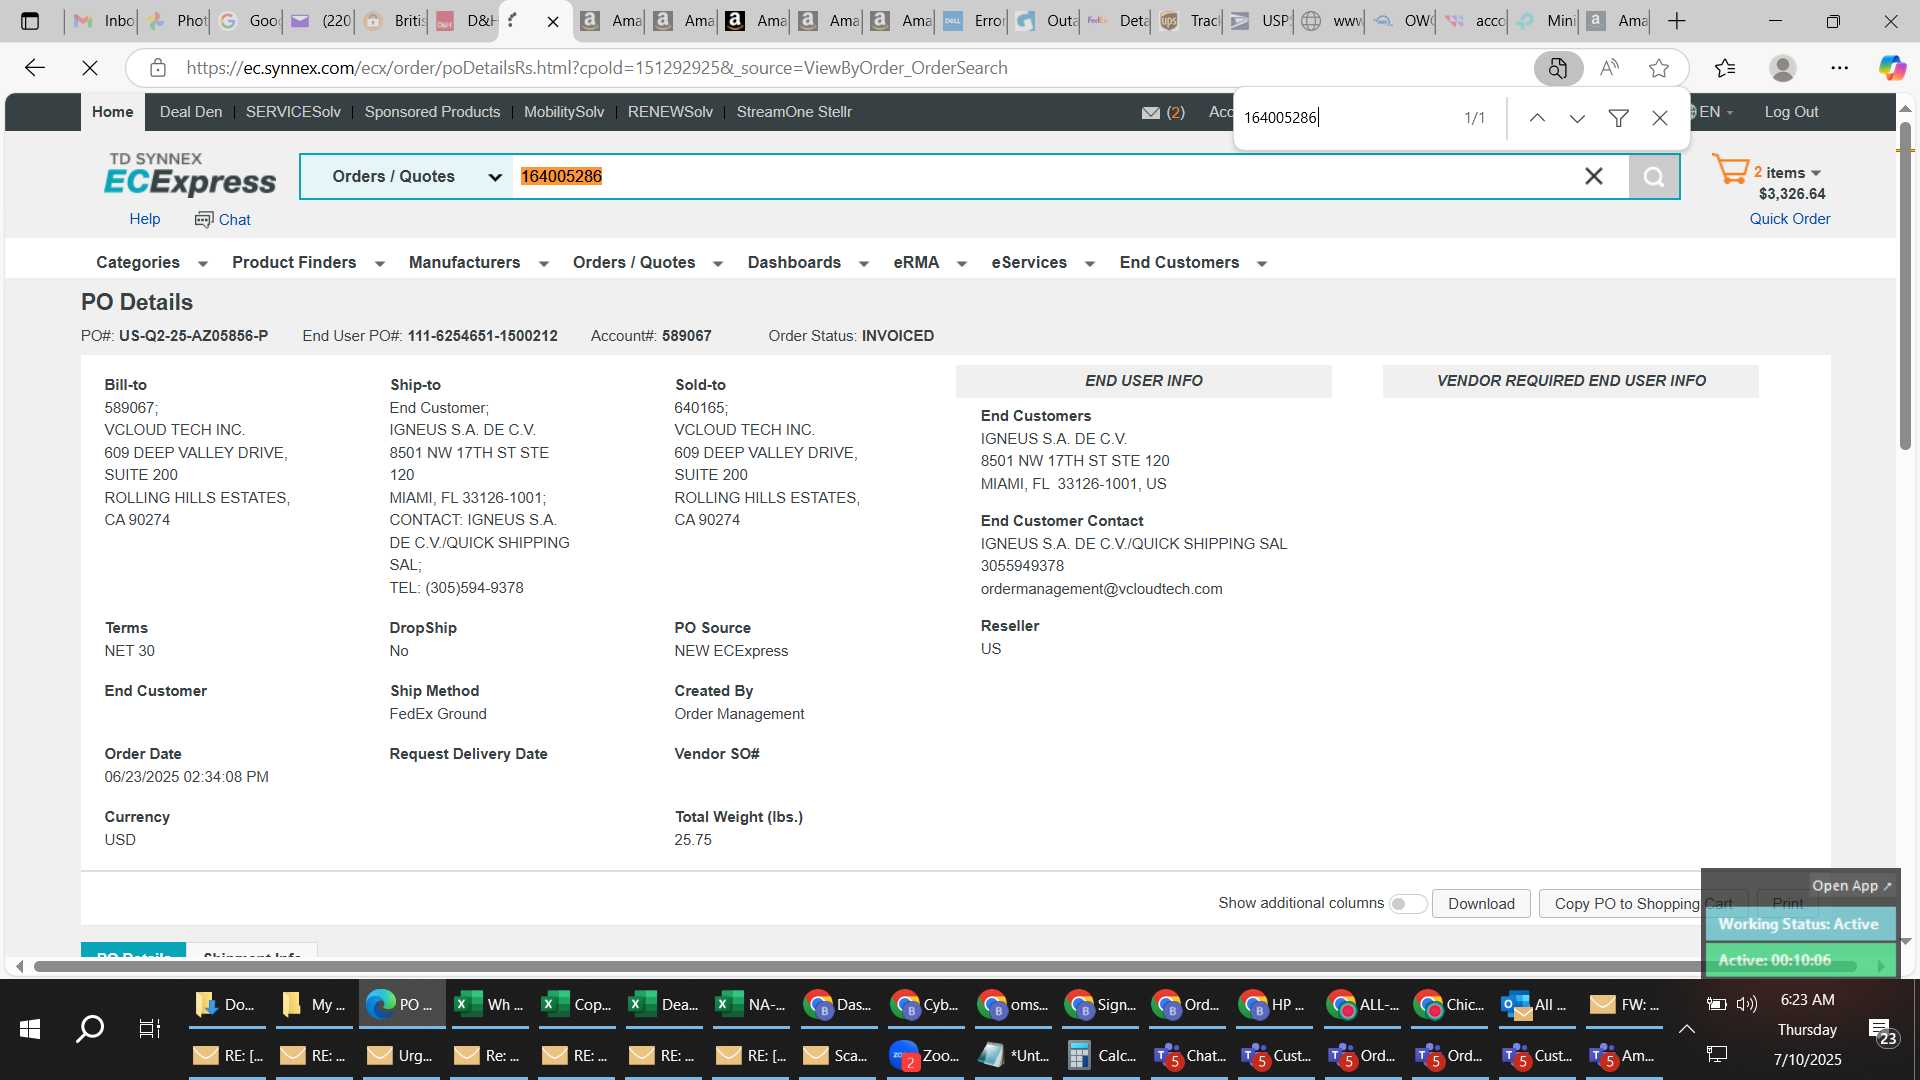Screen dimensions: 1920x1080
Task: Go to previous find result
Action: point(1537,118)
